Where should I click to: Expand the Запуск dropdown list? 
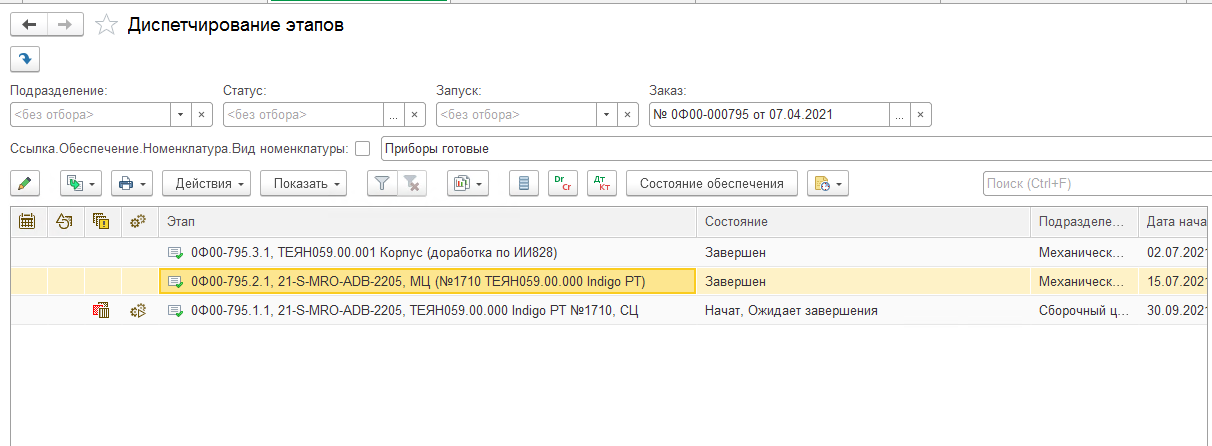(606, 115)
